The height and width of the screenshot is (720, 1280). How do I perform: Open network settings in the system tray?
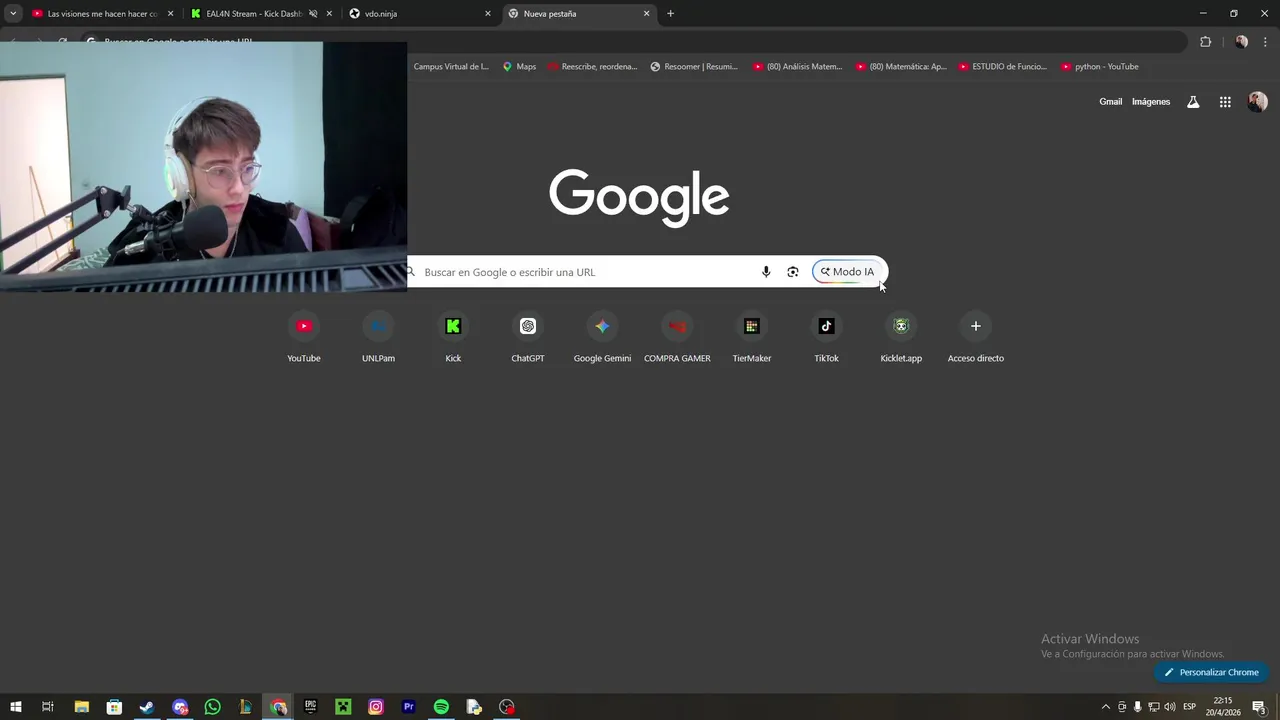tap(1154, 707)
